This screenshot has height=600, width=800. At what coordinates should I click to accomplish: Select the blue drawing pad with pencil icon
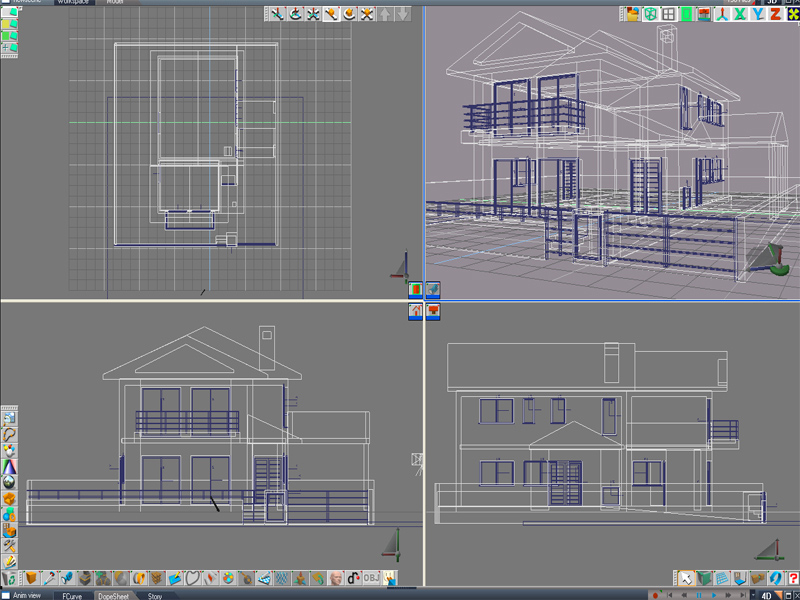pos(175,578)
